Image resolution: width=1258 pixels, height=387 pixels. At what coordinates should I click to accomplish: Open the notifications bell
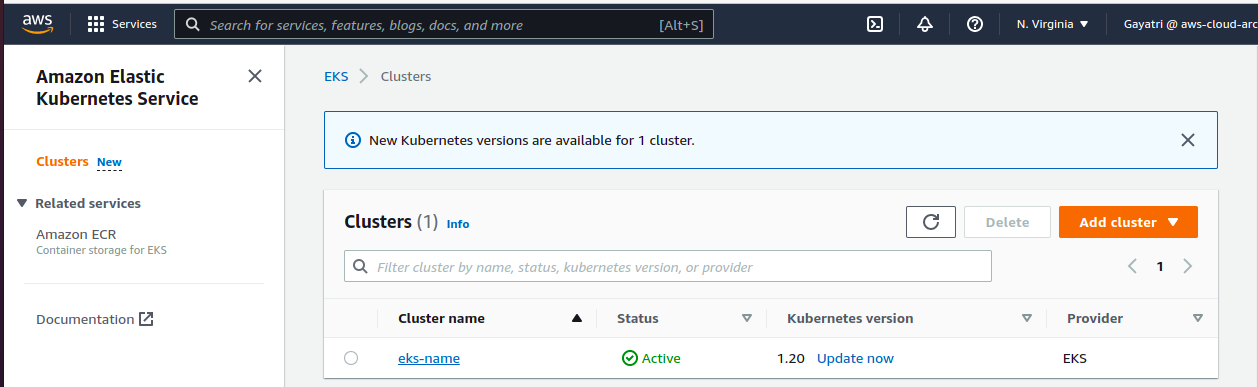pyautogui.click(x=925, y=24)
